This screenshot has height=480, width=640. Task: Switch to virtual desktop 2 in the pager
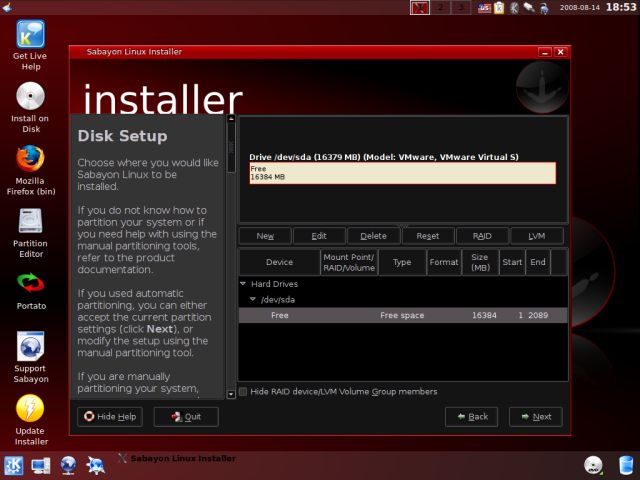coord(440,8)
